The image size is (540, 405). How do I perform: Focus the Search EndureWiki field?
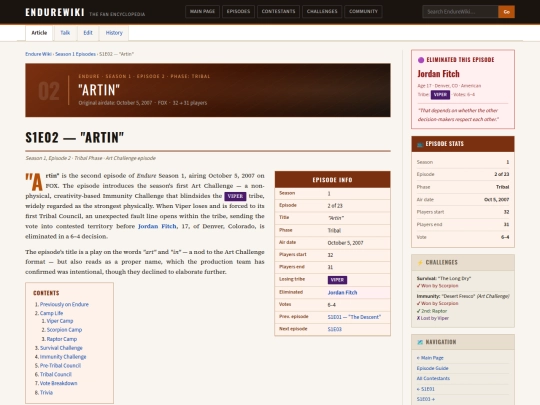tap(460, 12)
